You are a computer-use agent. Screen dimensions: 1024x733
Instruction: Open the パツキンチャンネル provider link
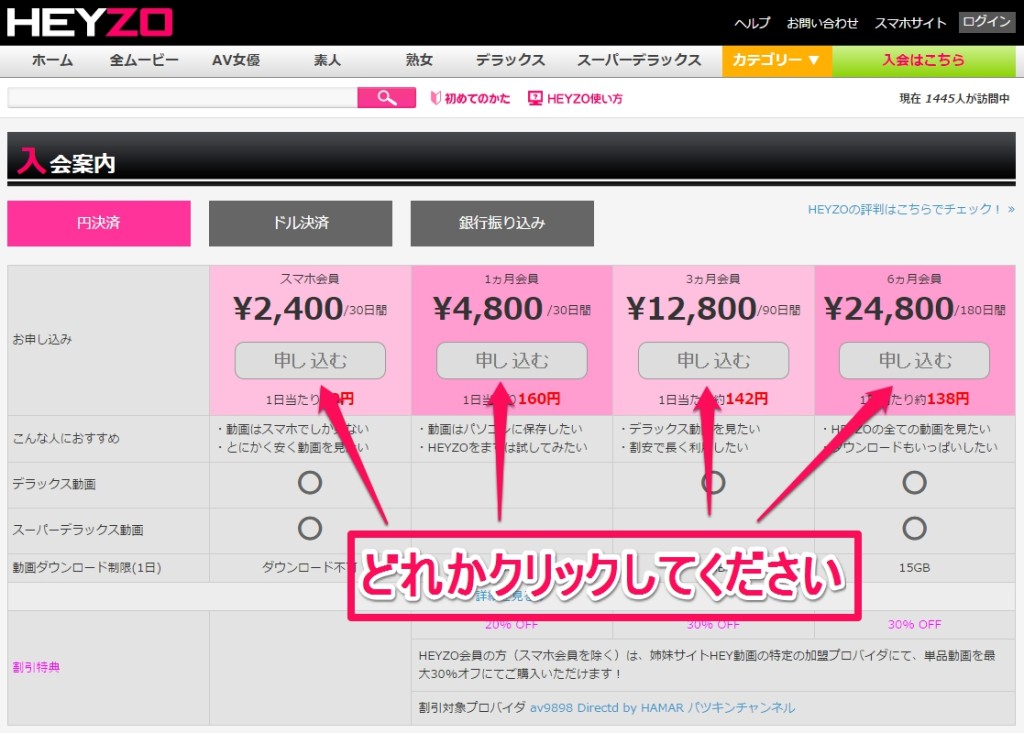click(x=742, y=708)
